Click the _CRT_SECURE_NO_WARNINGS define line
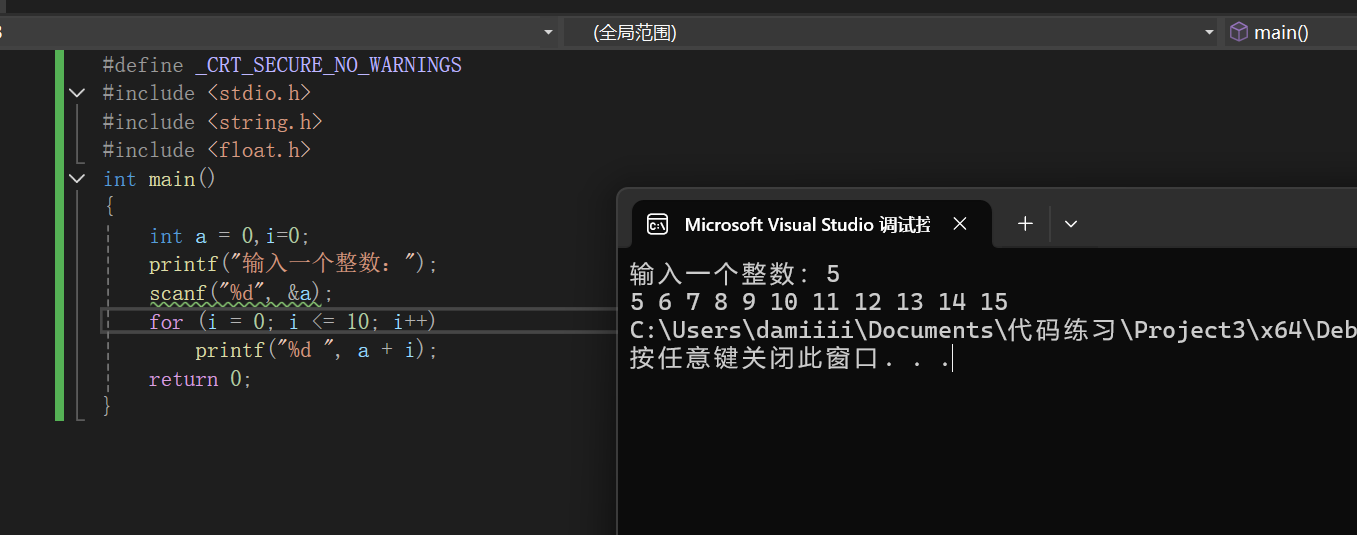The height and width of the screenshot is (535, 1357). pyautogui.click(x=282, y=65)
